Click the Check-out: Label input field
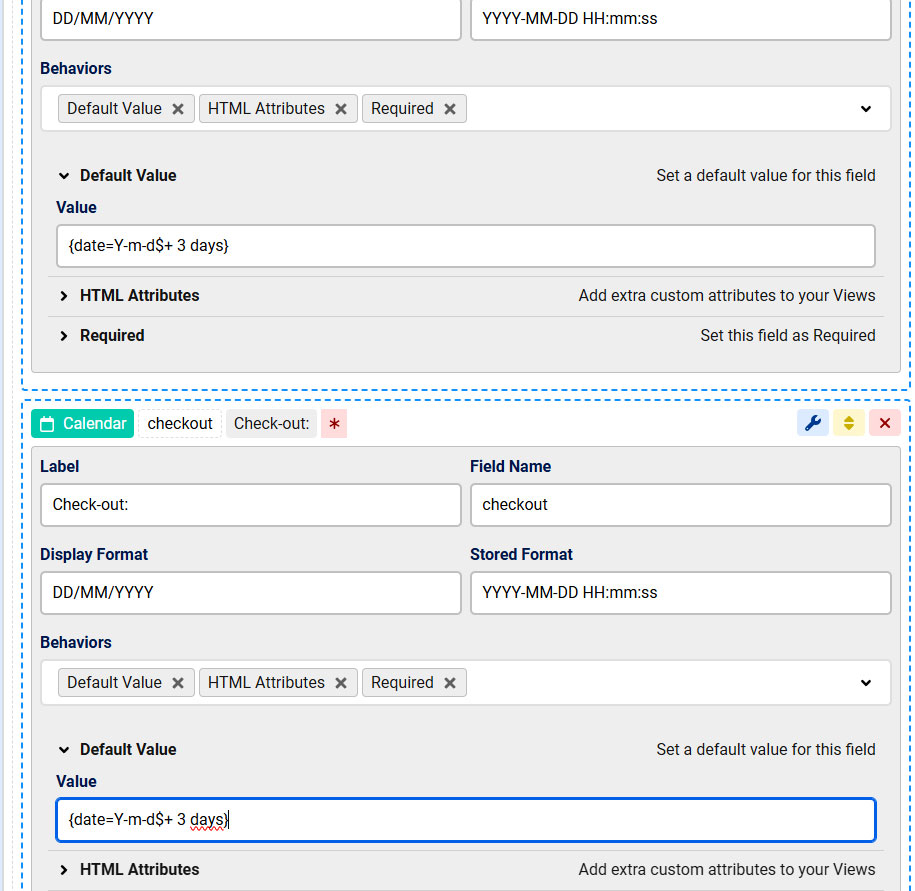This screenshot has width=915, height=891. click(250, 505)
